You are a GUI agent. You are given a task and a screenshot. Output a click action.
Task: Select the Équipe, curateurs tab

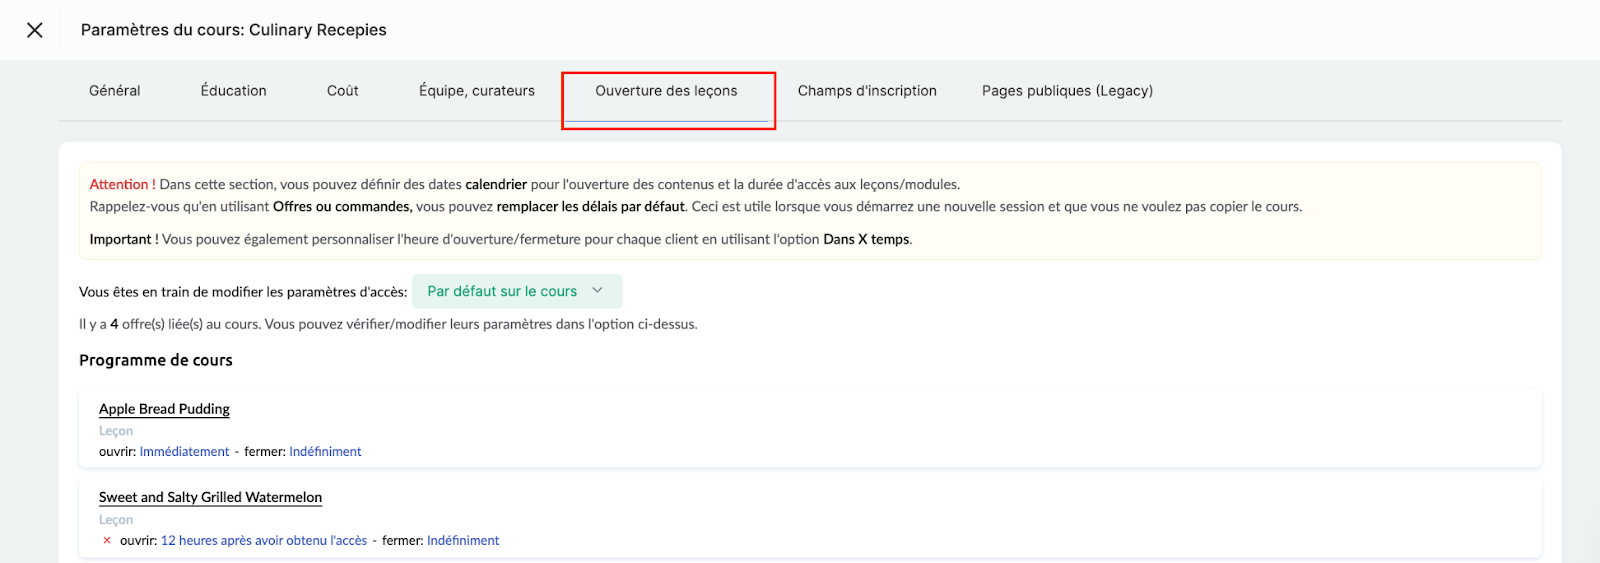click(x=477, y=91)
